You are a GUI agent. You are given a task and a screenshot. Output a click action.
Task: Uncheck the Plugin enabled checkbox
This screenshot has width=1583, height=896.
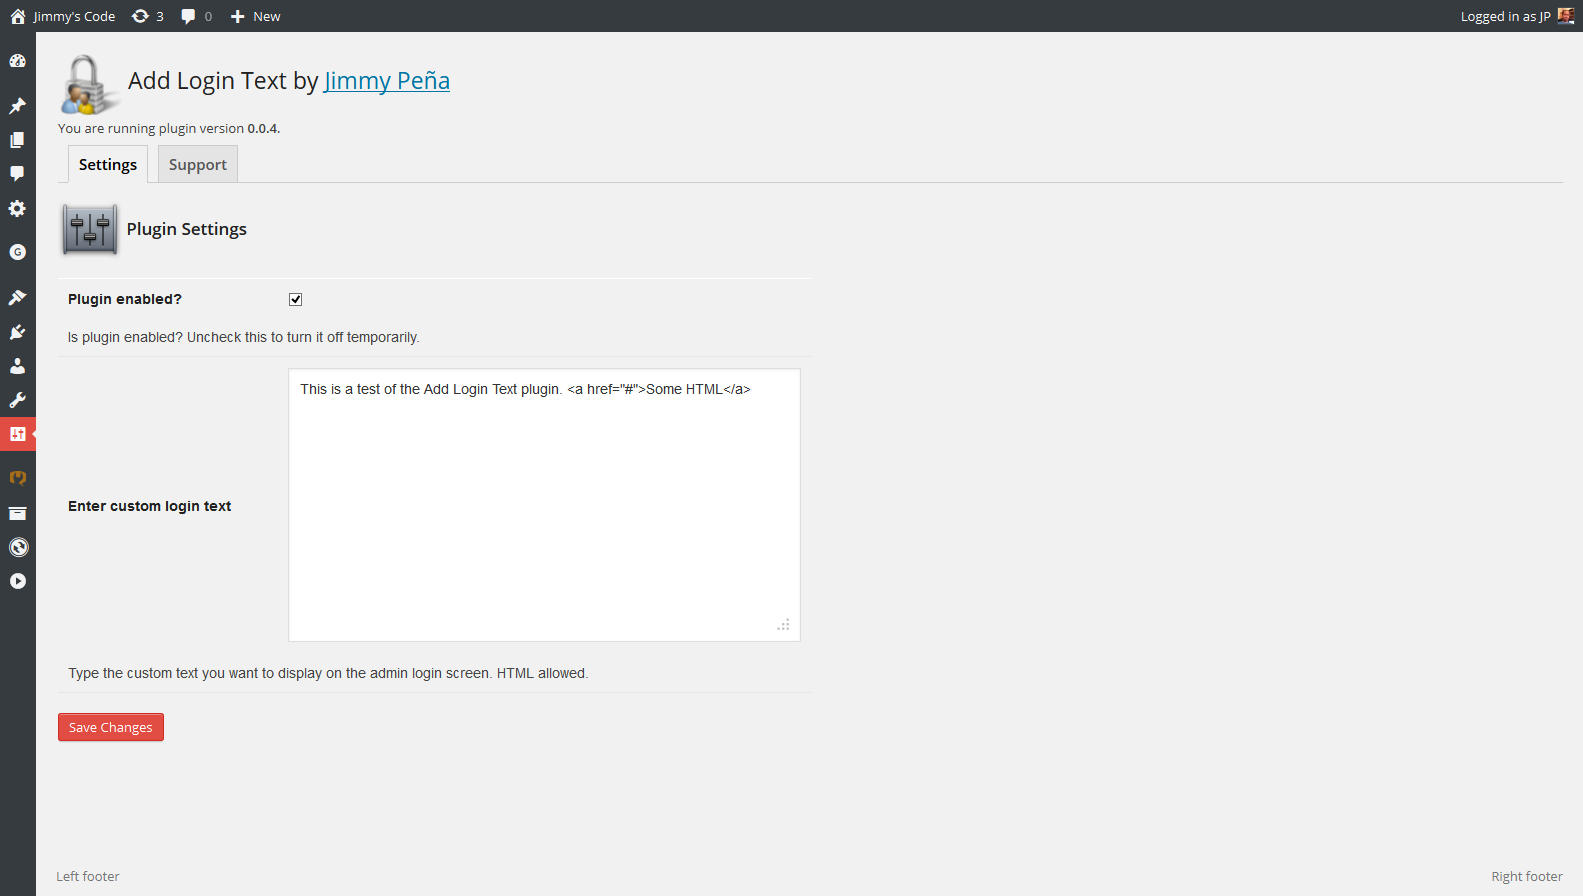pos(295,299)
